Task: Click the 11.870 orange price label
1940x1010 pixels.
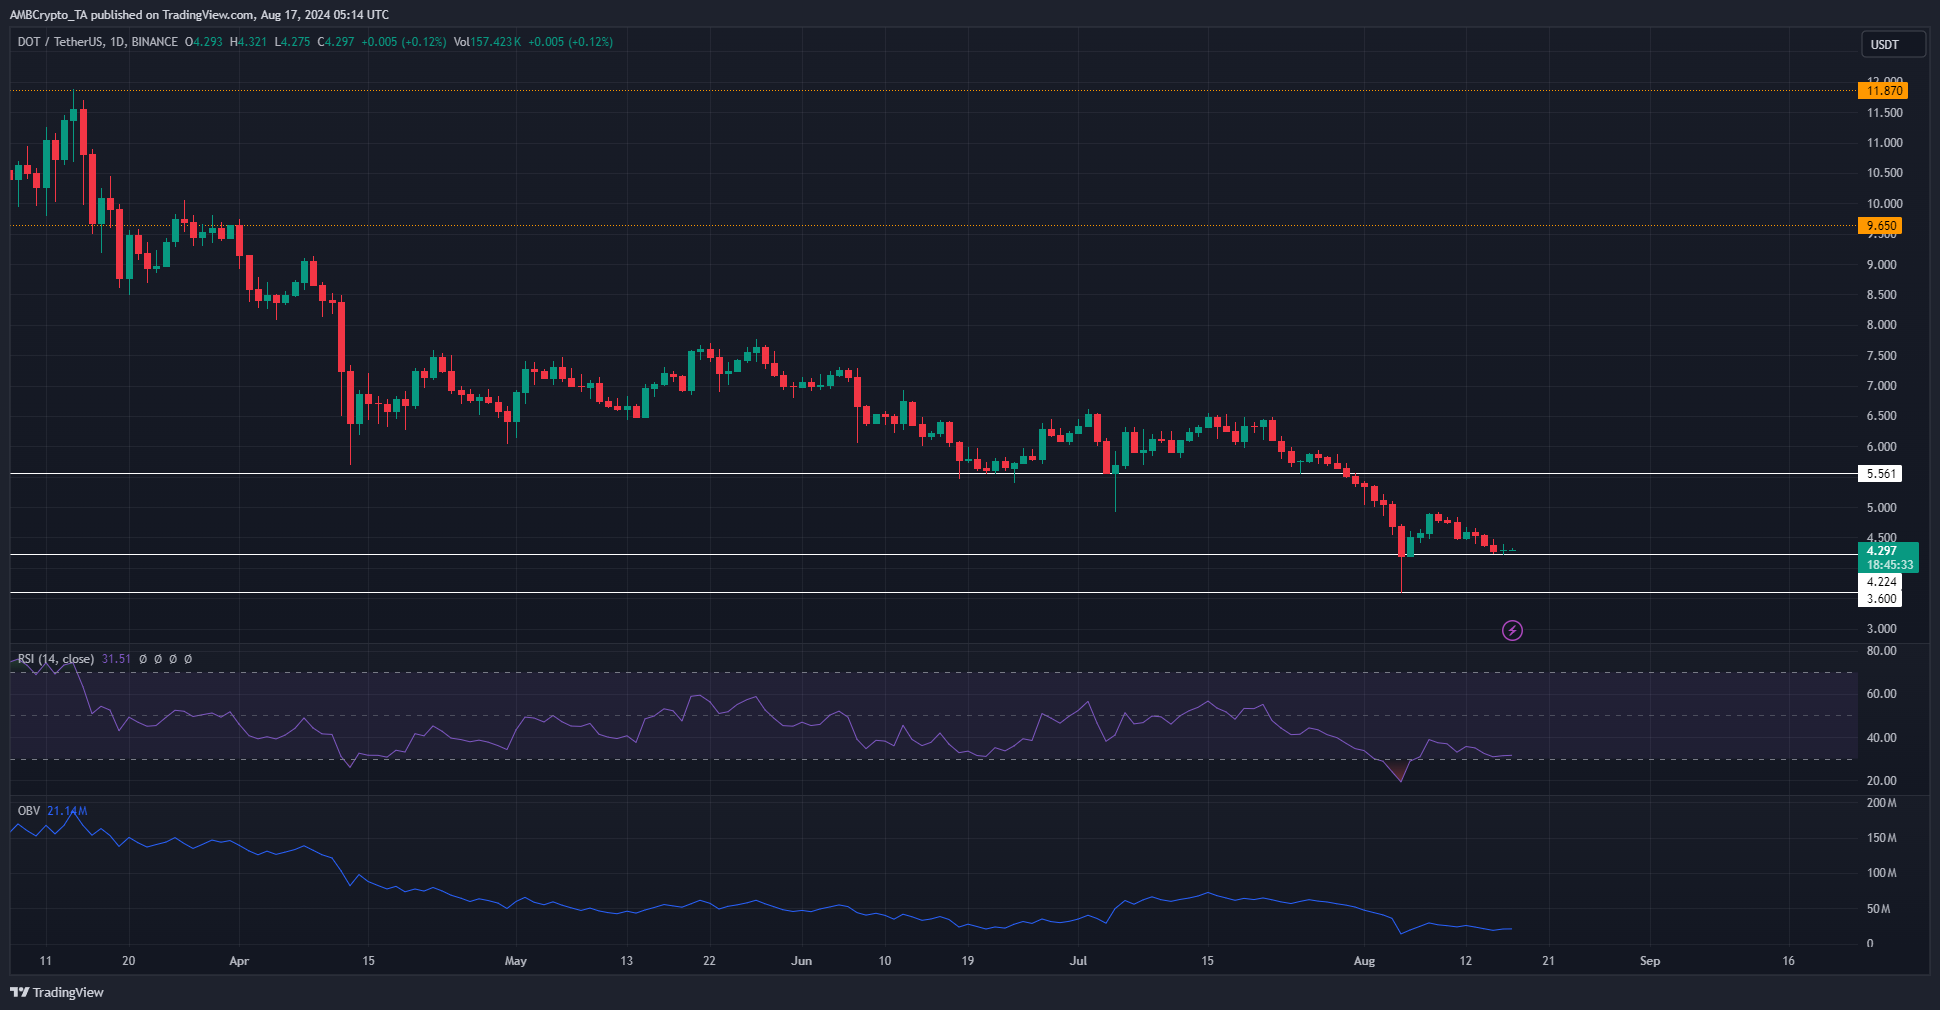Action: click(1882, 91)
